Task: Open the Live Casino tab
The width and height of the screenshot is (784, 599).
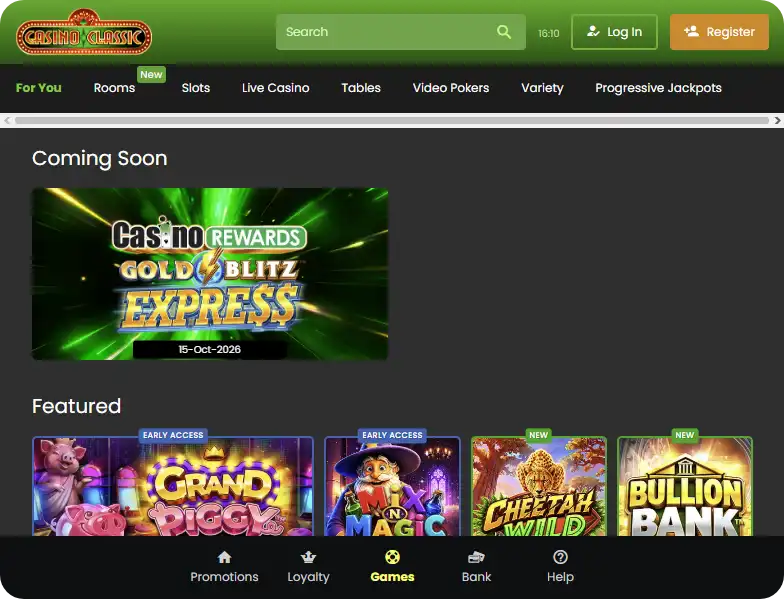Action: pos(276,88)
